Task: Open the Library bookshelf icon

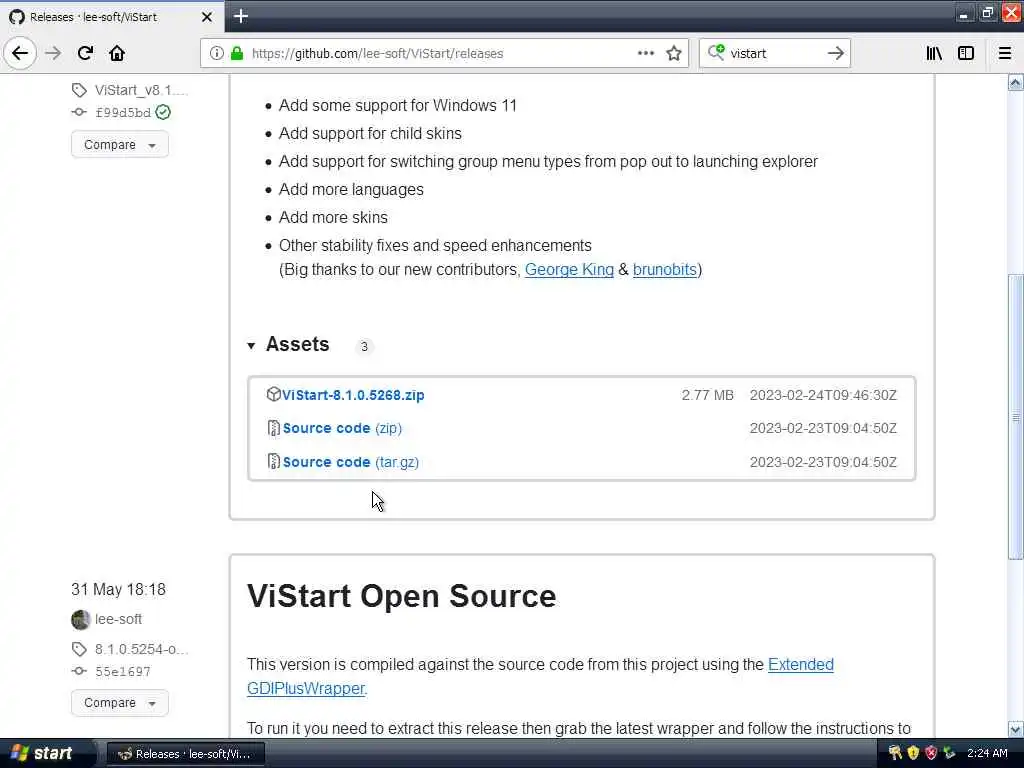Action: tap(934, 53)
